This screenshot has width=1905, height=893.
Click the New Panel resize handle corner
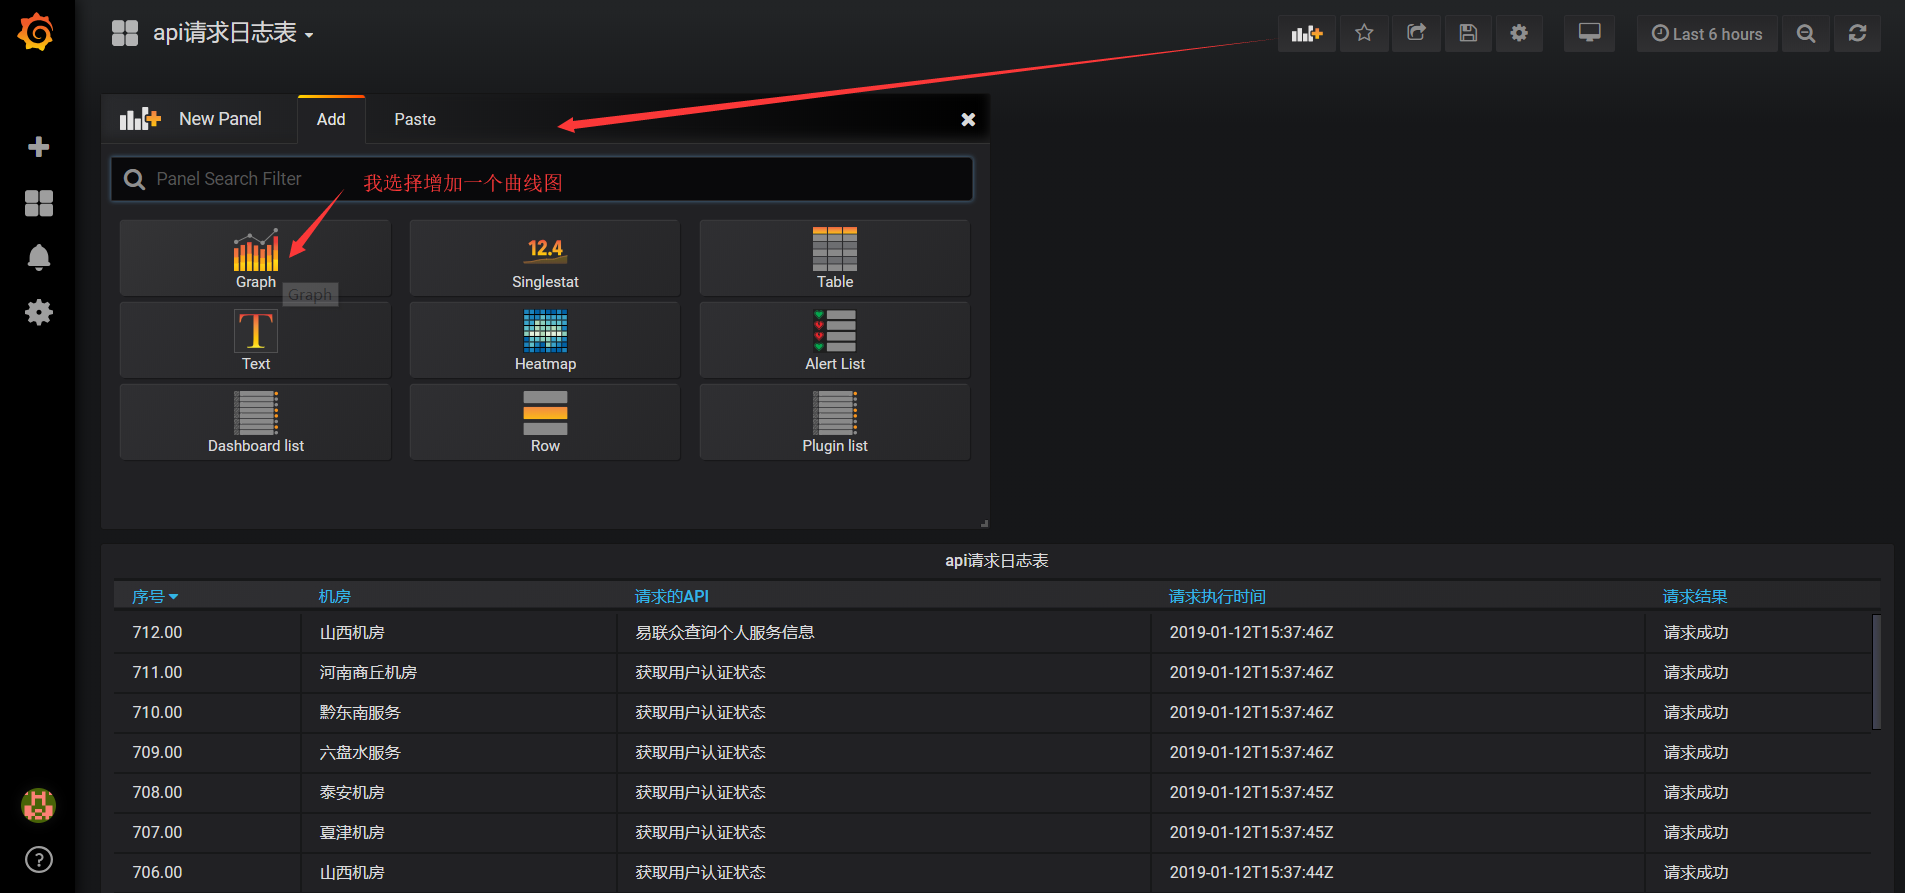[x=985, y=523]
